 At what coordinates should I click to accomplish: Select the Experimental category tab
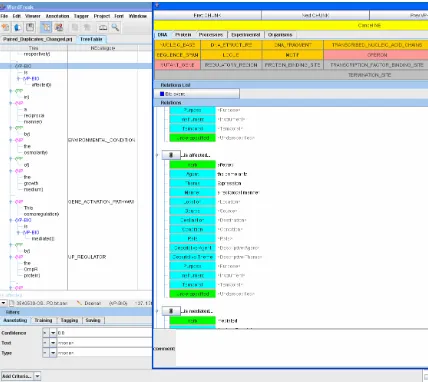pos(246,35)
